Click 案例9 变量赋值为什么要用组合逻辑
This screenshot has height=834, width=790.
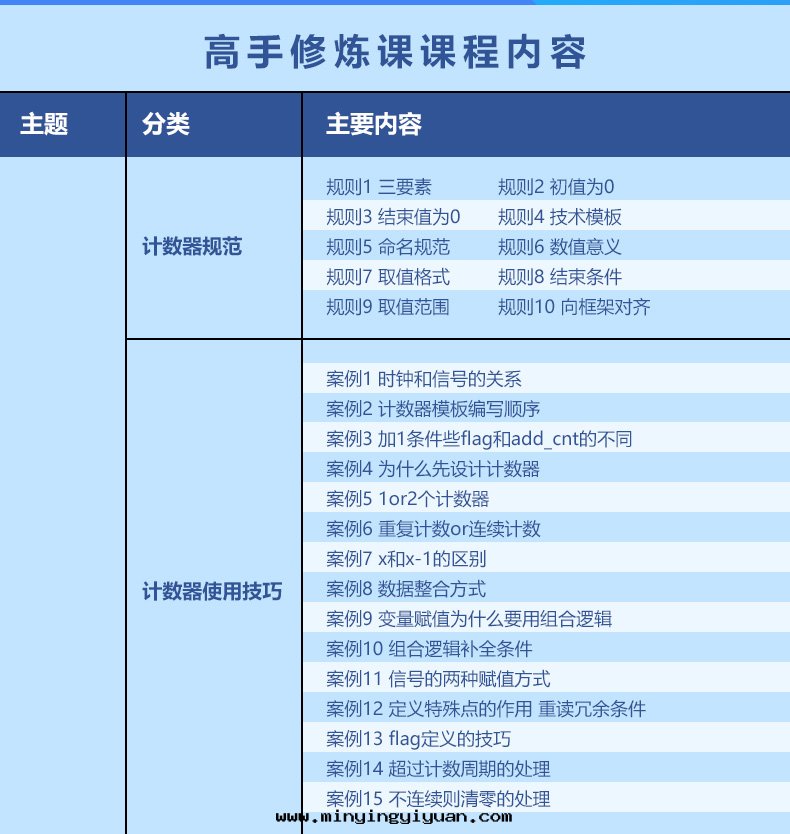pos(469,619)
